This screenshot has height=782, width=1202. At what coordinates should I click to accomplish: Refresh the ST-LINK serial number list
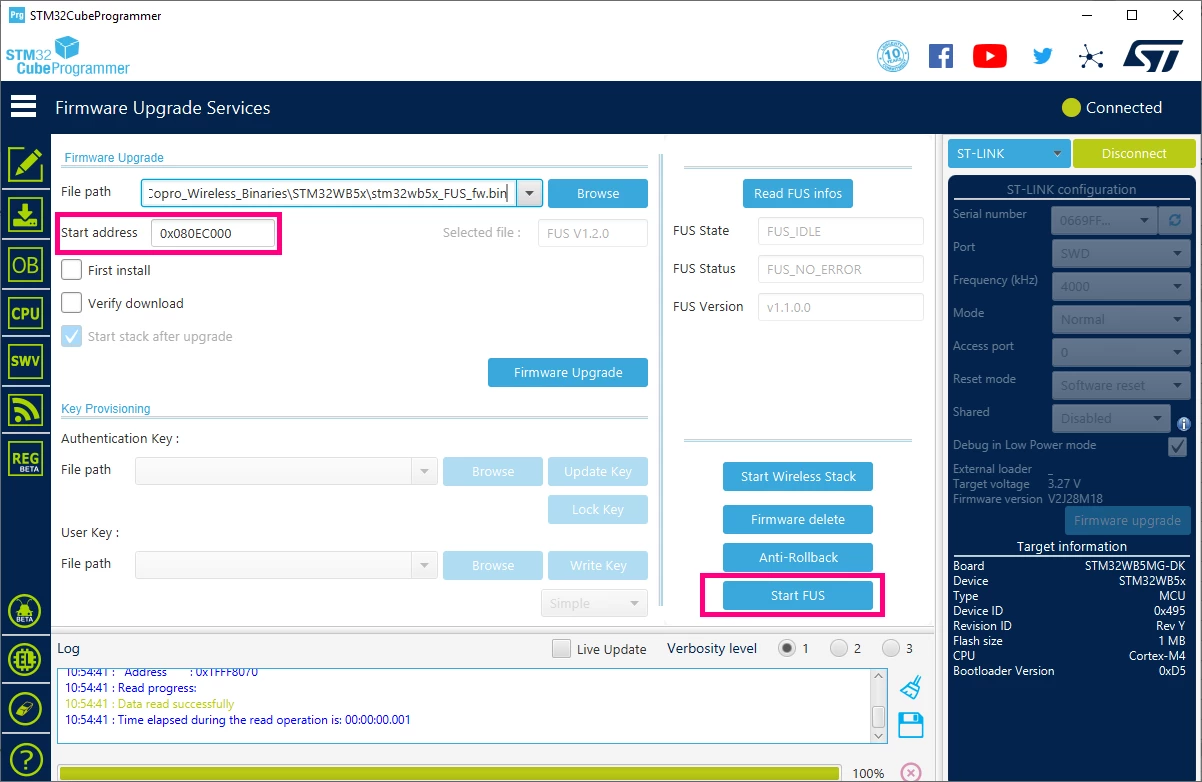pos(1173,219)
